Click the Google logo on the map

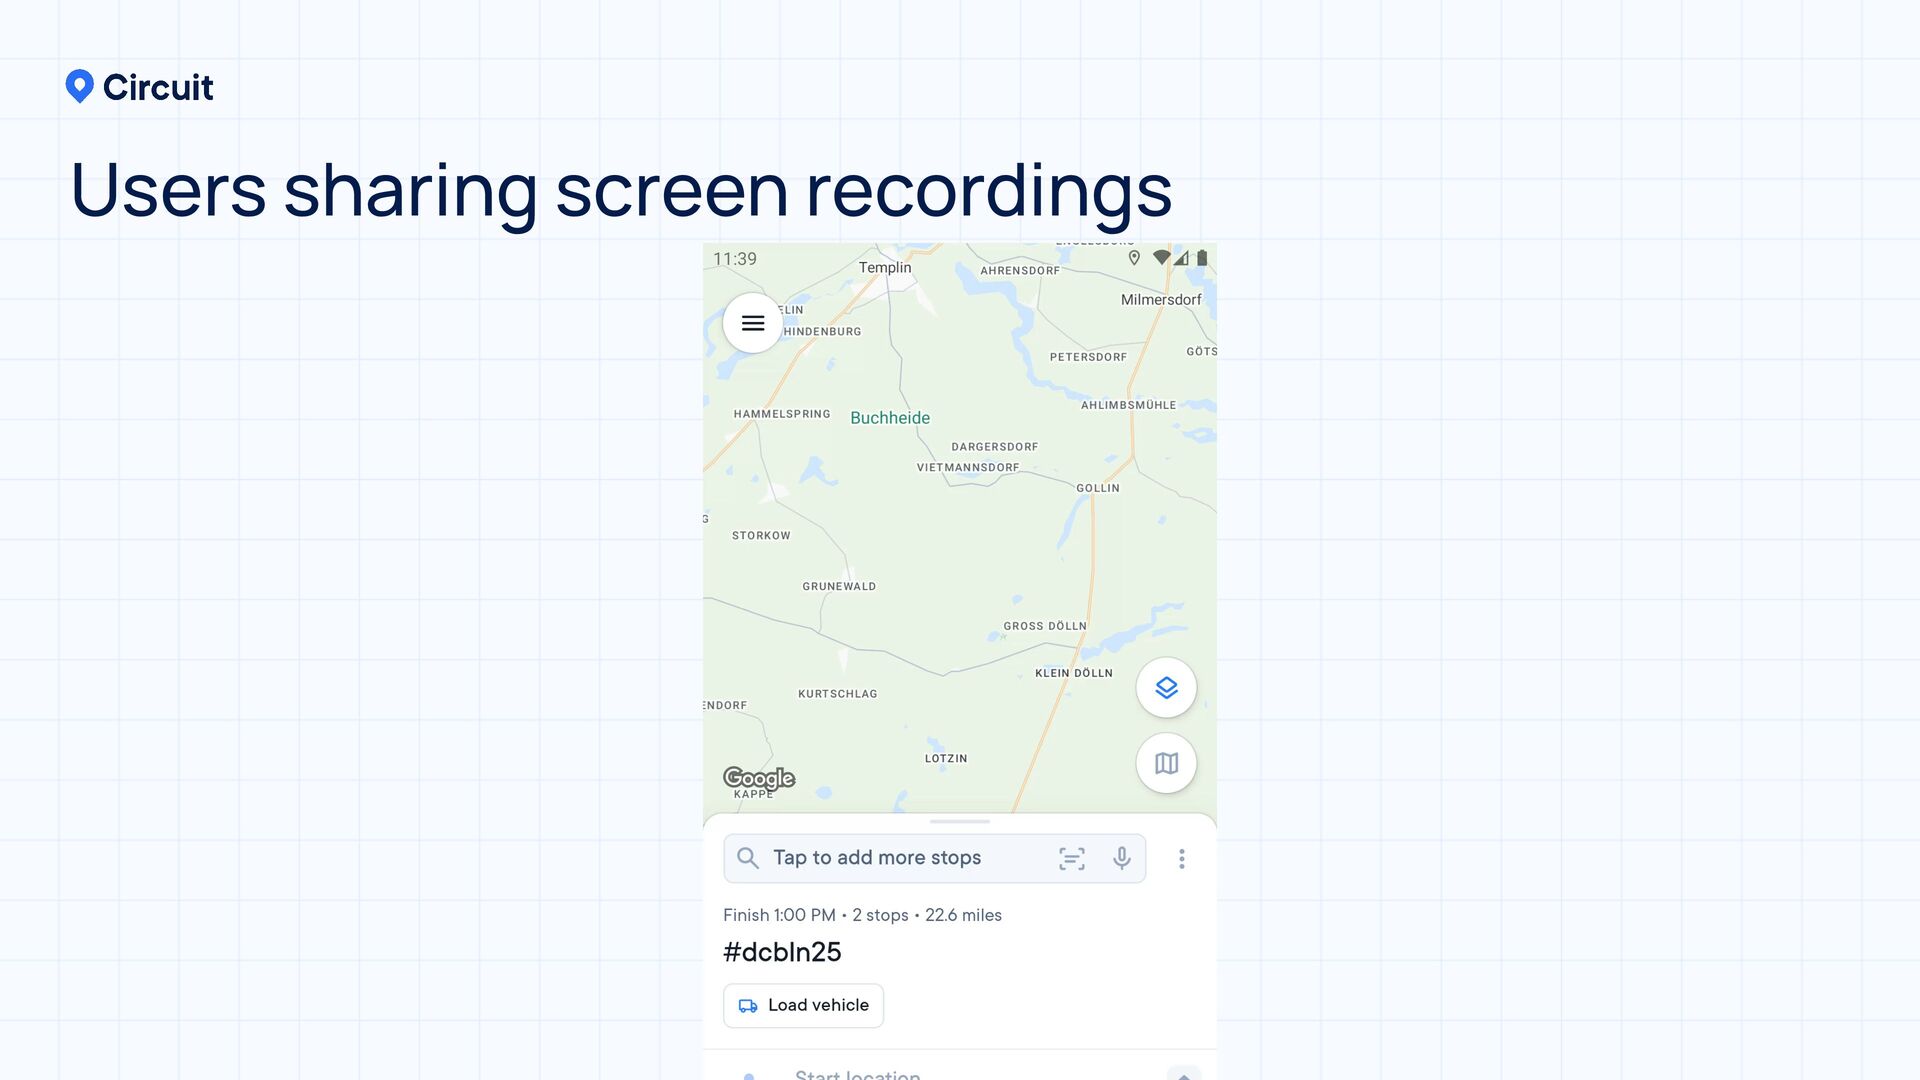pyautogui.click(x=759, y=778)
